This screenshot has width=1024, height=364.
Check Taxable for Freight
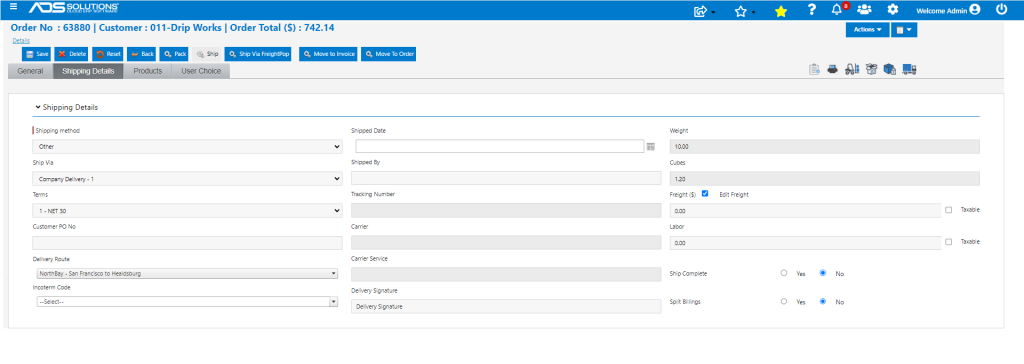pos(948,210)
